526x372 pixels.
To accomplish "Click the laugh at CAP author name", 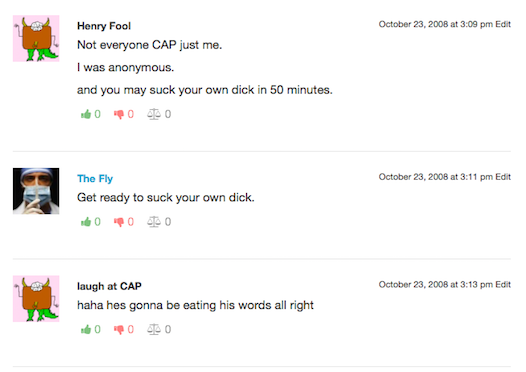I will 109,286.
